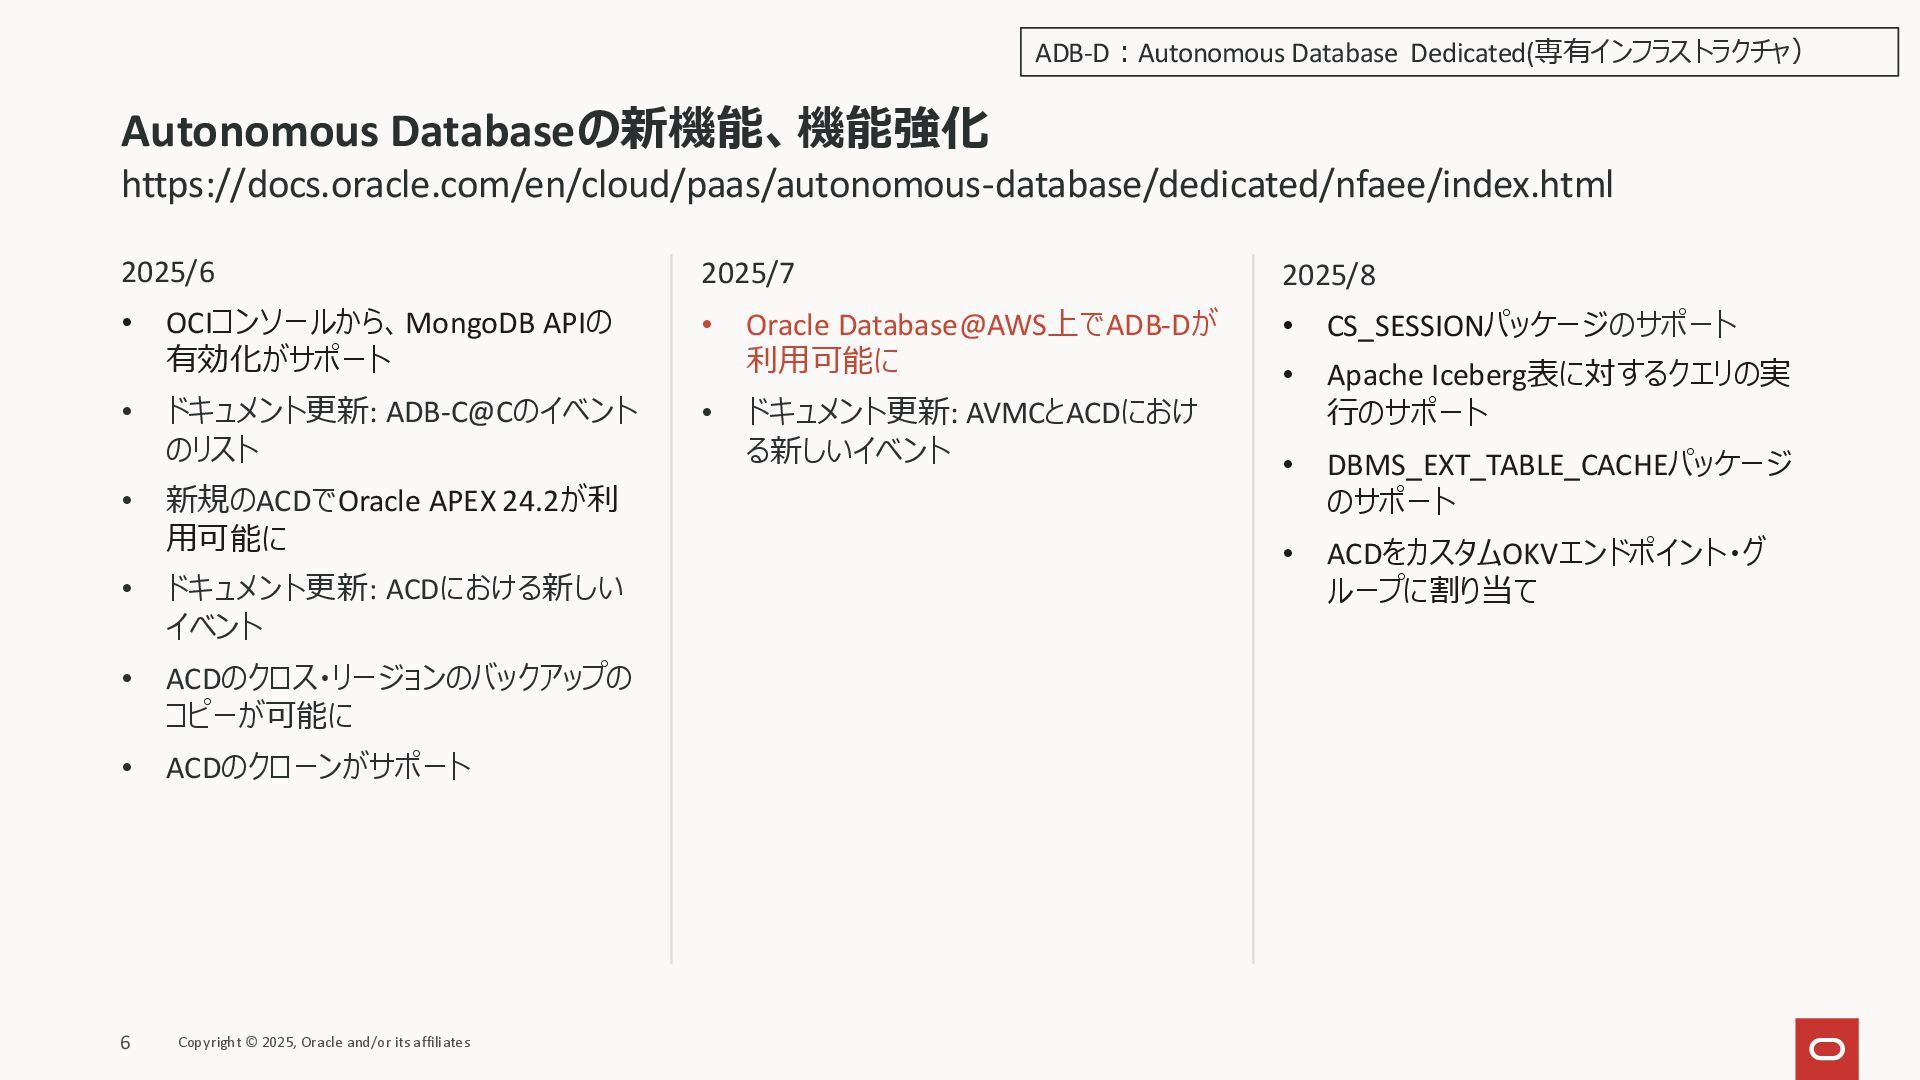Open the docs.oracle.com nfaee URL

tap(867, 185)
